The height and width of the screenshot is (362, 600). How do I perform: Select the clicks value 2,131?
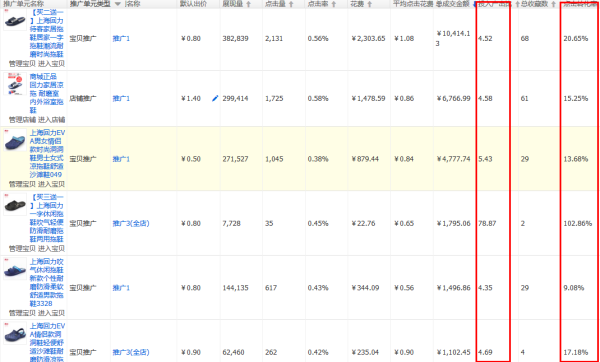point(274,39)
